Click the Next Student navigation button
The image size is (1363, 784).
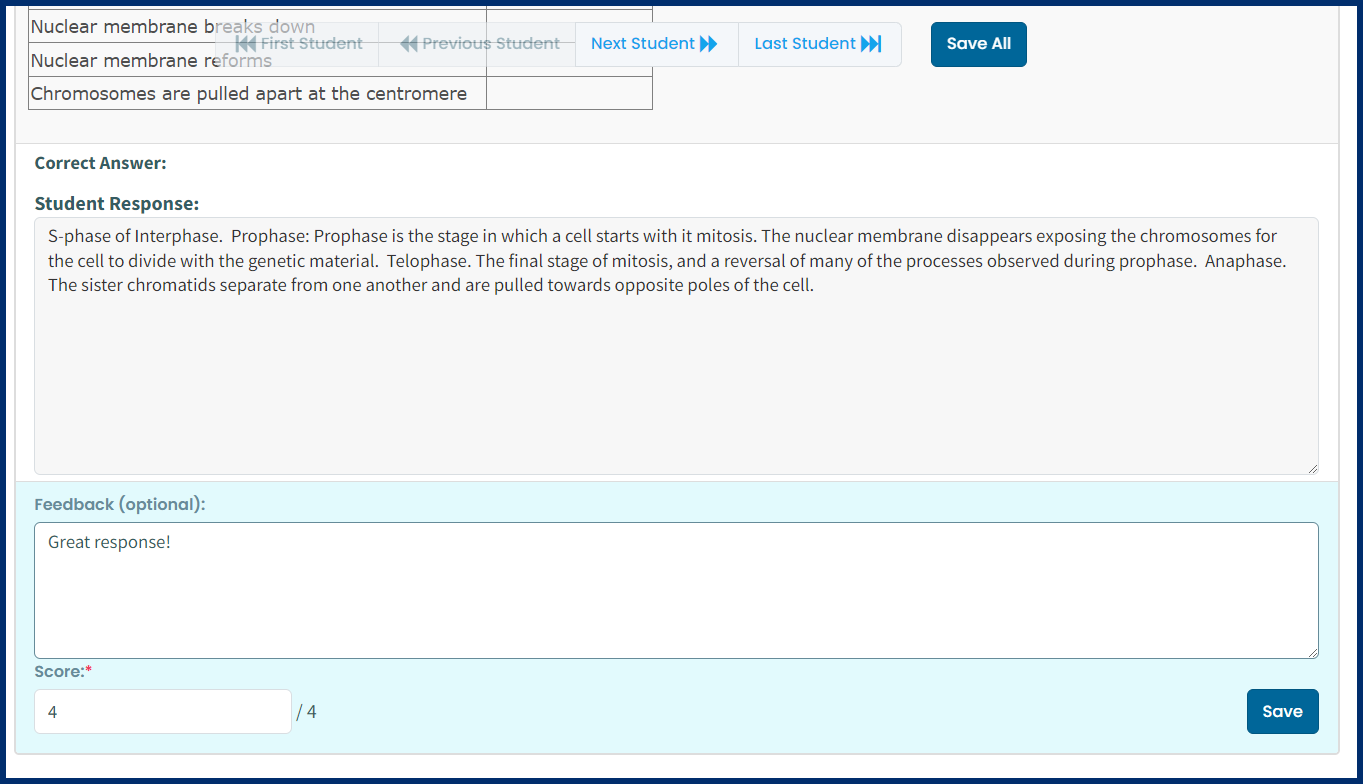pyautogui.click(x=655, y=43)
